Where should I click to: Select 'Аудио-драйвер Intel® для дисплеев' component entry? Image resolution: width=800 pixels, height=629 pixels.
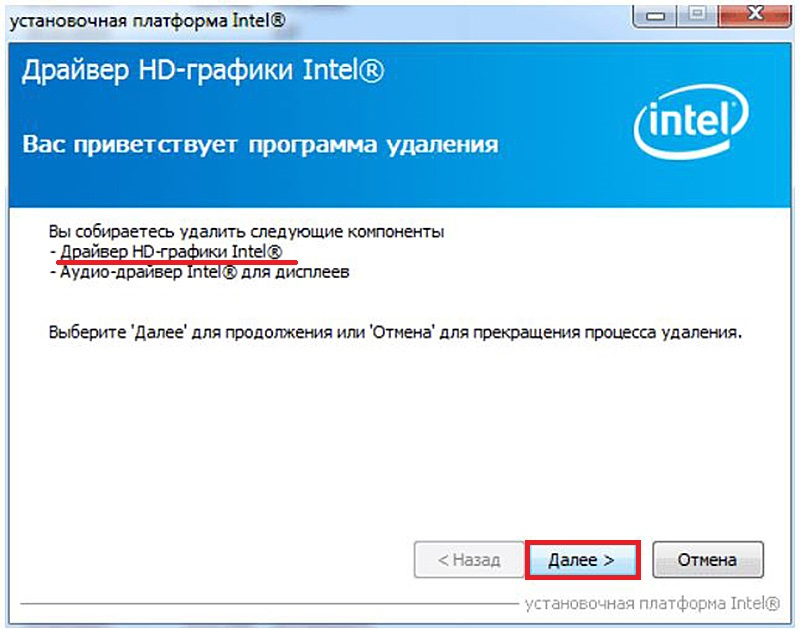205,272
